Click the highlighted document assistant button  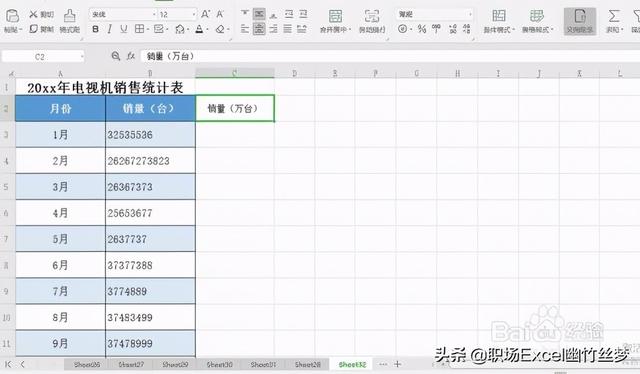580,21
